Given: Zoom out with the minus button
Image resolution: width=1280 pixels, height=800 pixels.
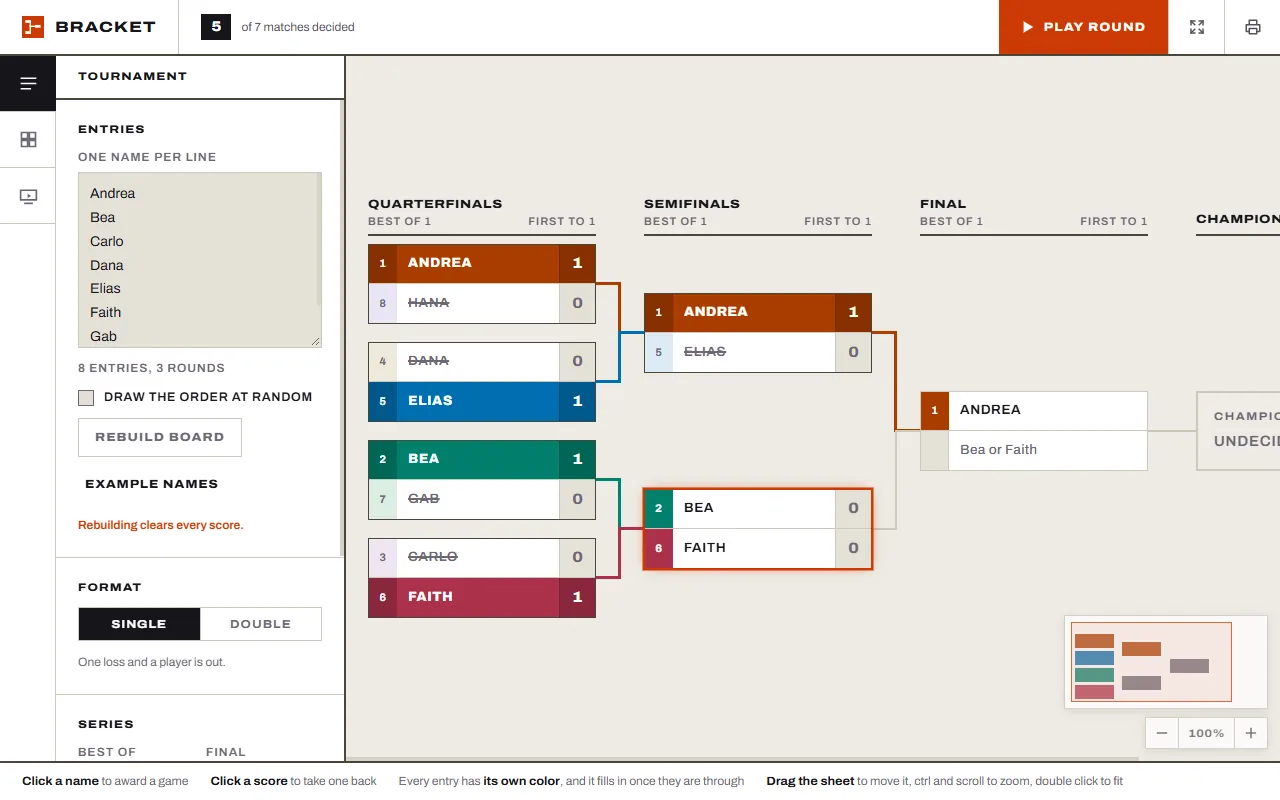Looking at the screenshot, I should [x=1162, y=733].
